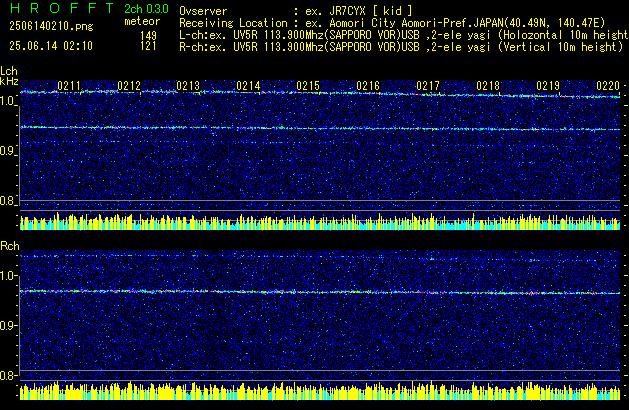Click the 0212 time marker
The width and height of the screenshot is (629, 410).
coord(129,86)
